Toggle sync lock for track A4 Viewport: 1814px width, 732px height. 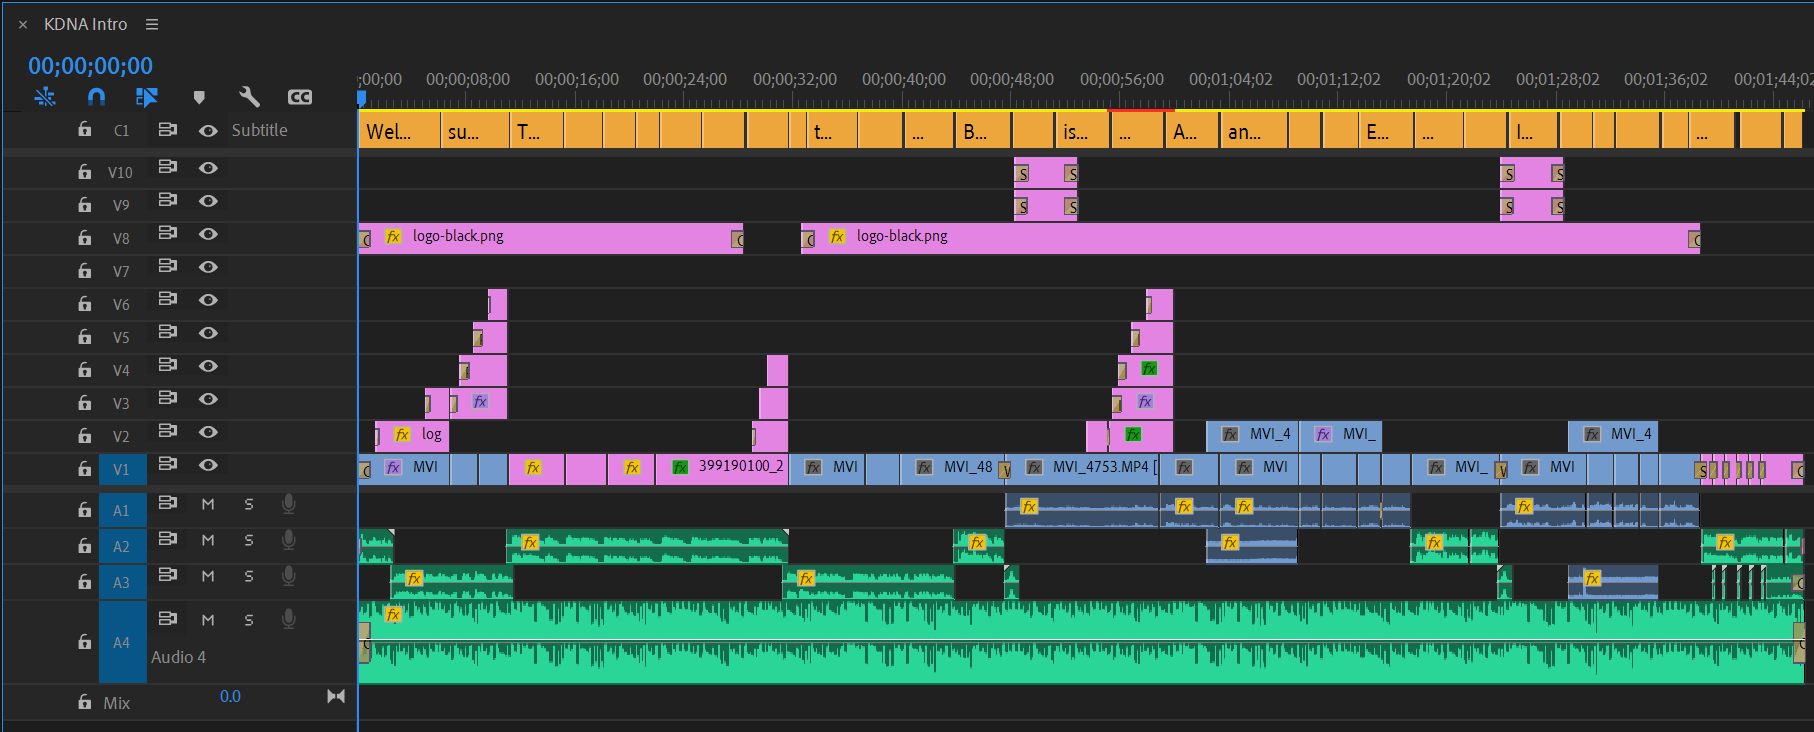(167, 619)
